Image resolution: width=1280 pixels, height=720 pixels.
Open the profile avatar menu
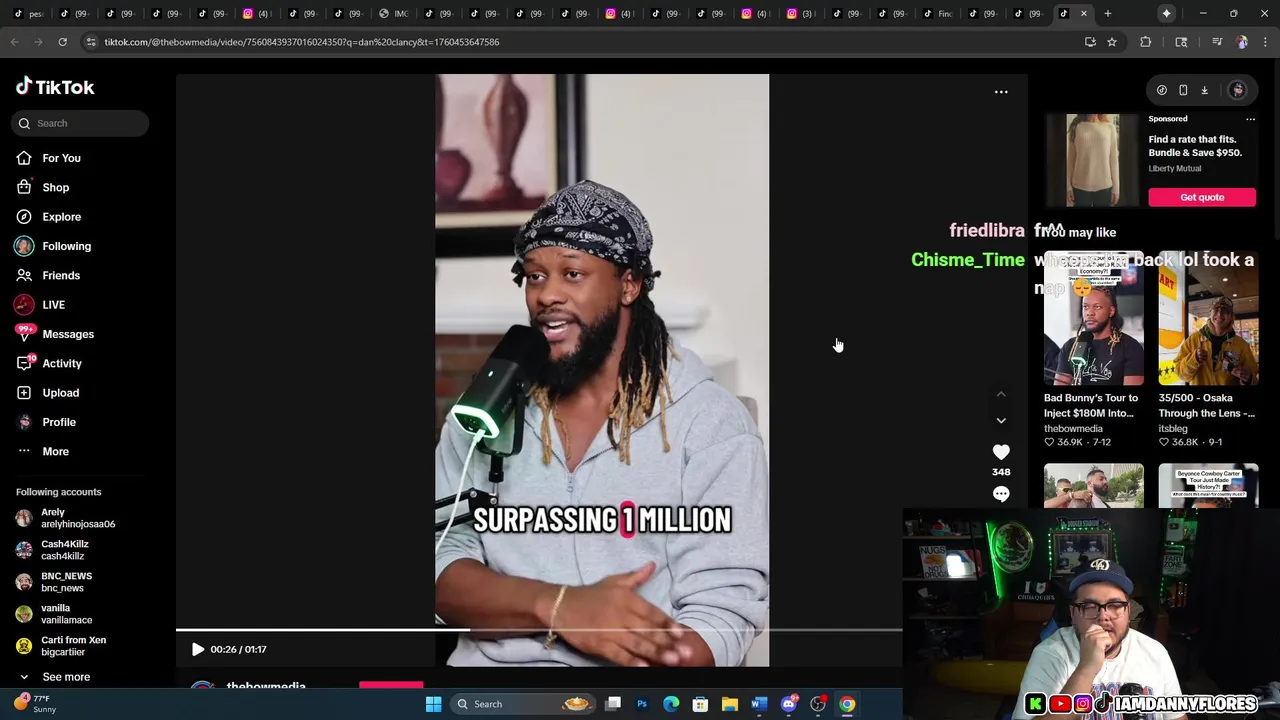[1238, 90]
